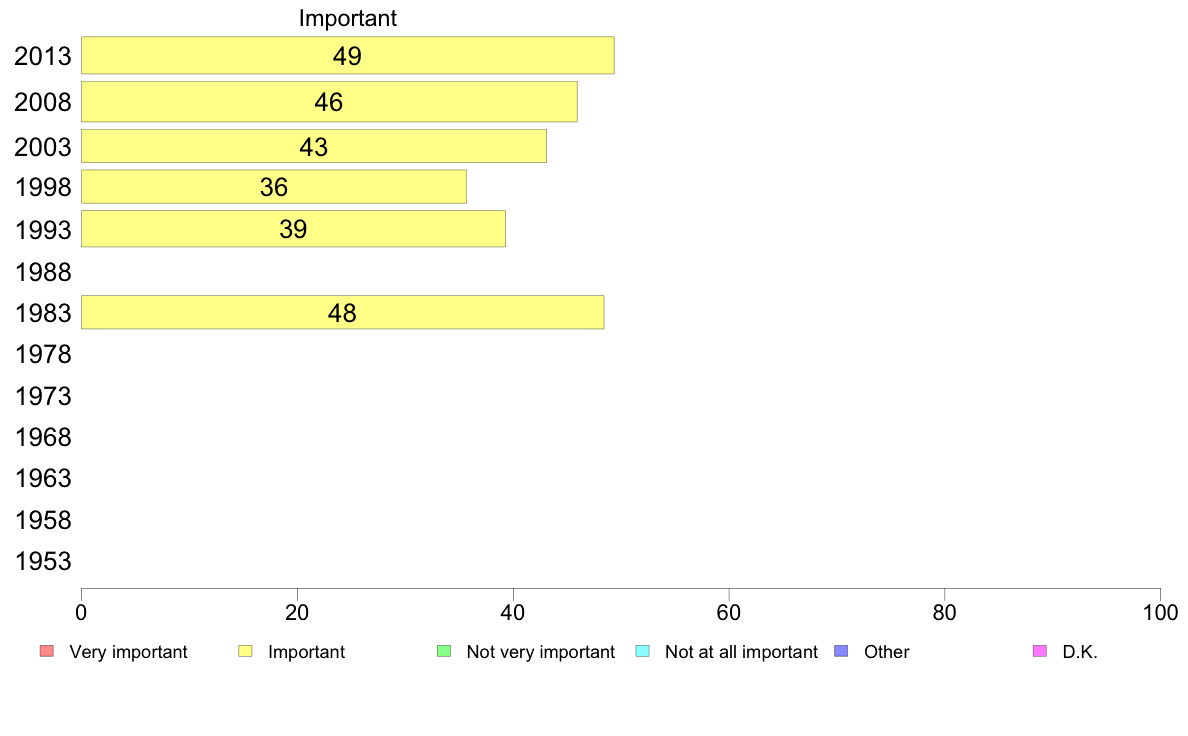The image size is (1188, 736).
Task: Select the 1998 bar showing 36
Action: pyautogui.click(x=274, y=187)
